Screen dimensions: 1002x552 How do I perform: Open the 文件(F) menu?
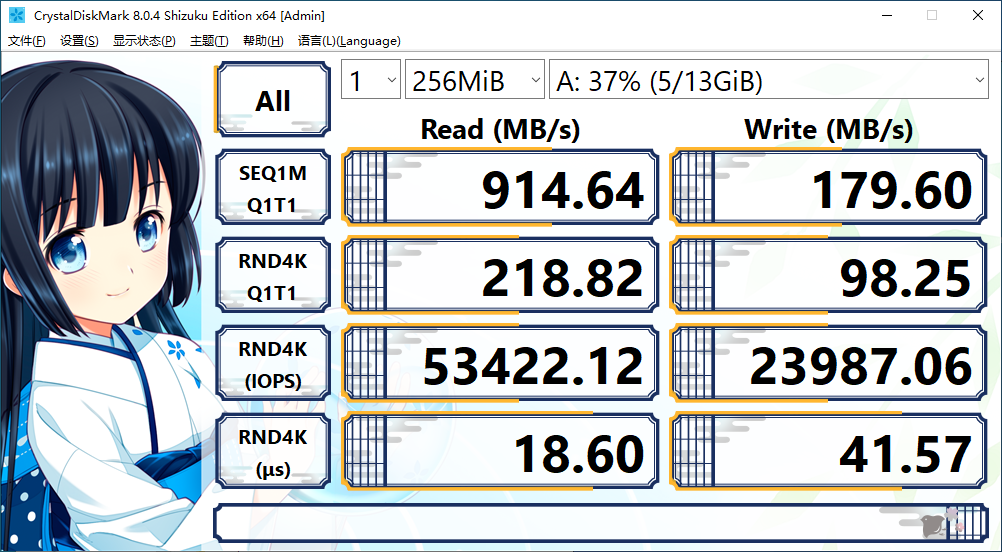[x=27, y=41]
